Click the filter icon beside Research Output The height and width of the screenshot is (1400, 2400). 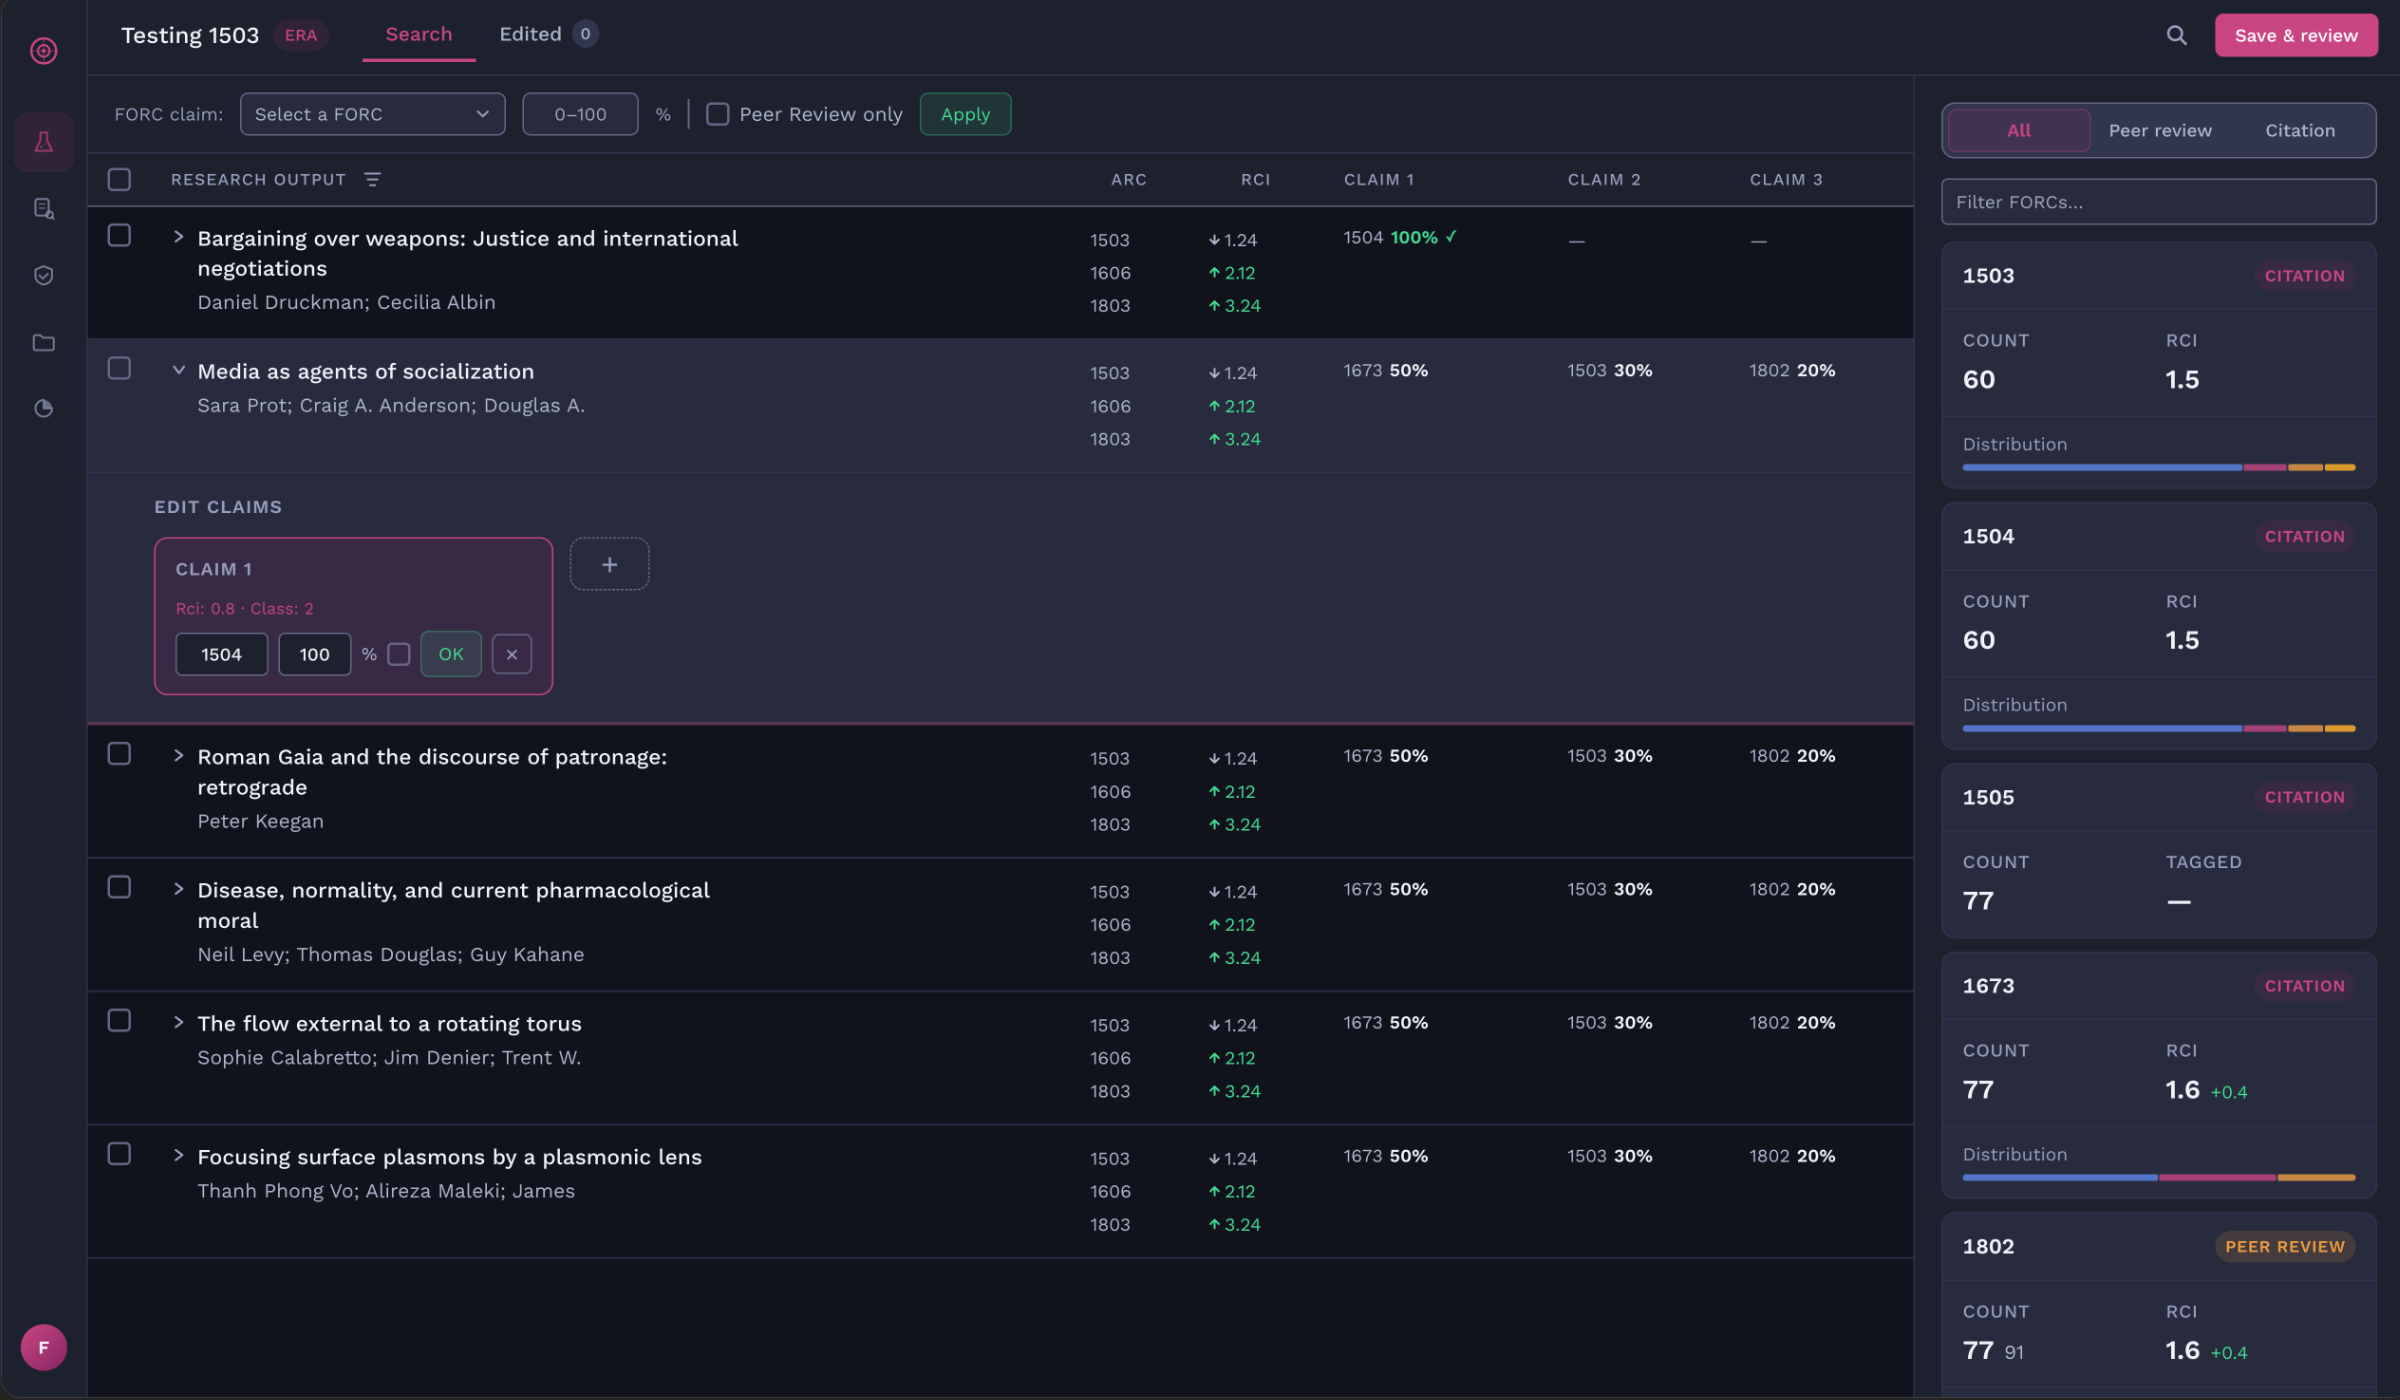(372, 179)
